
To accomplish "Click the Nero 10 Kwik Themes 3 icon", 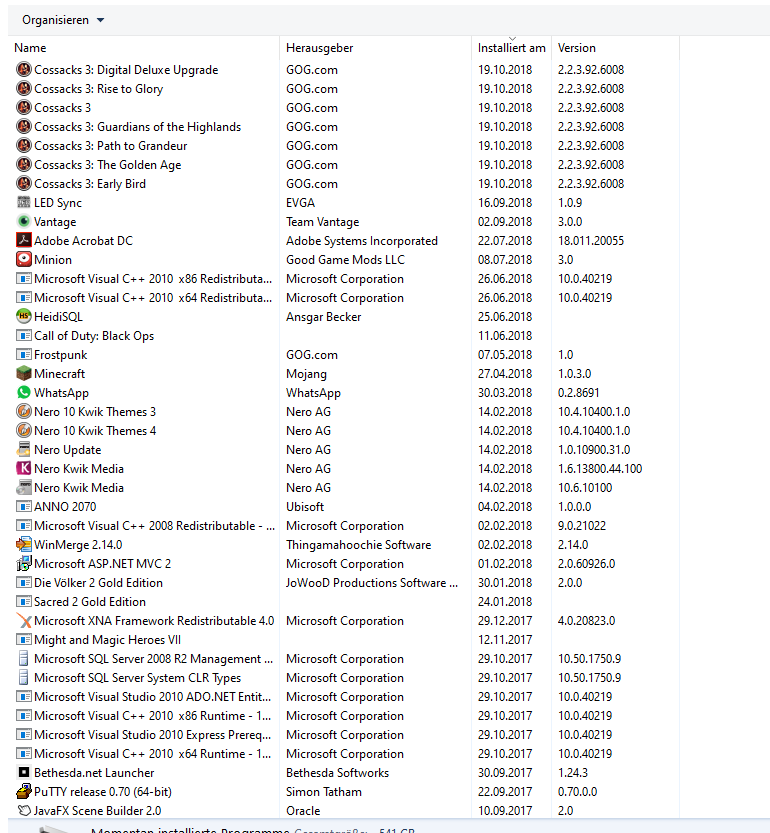I will (24, 412).
